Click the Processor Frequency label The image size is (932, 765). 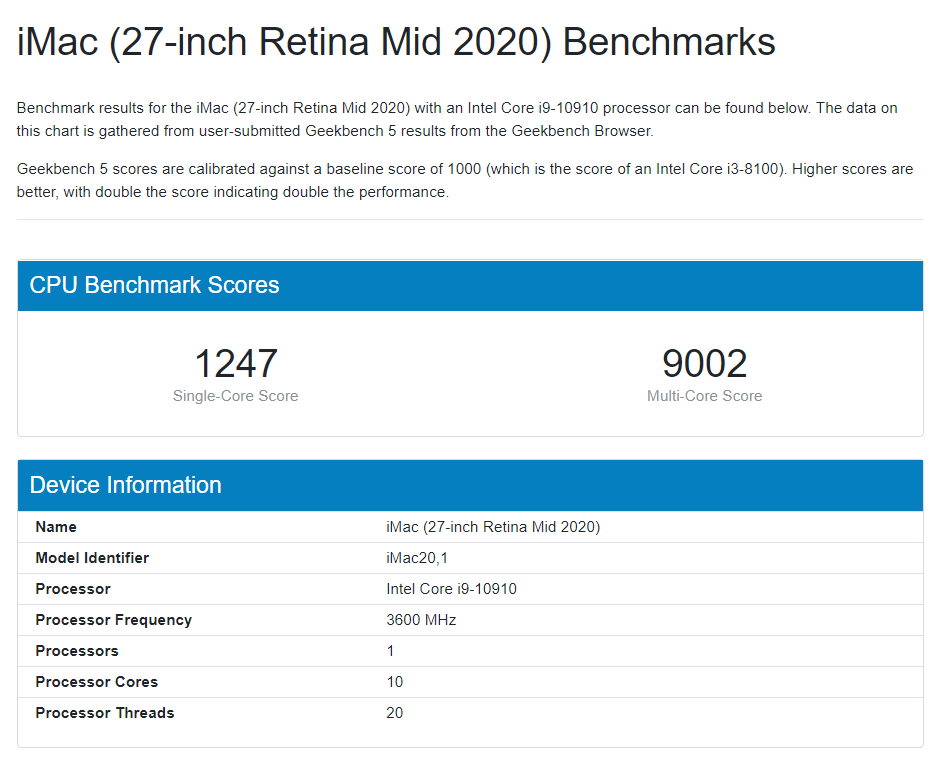tap(114, 620)
